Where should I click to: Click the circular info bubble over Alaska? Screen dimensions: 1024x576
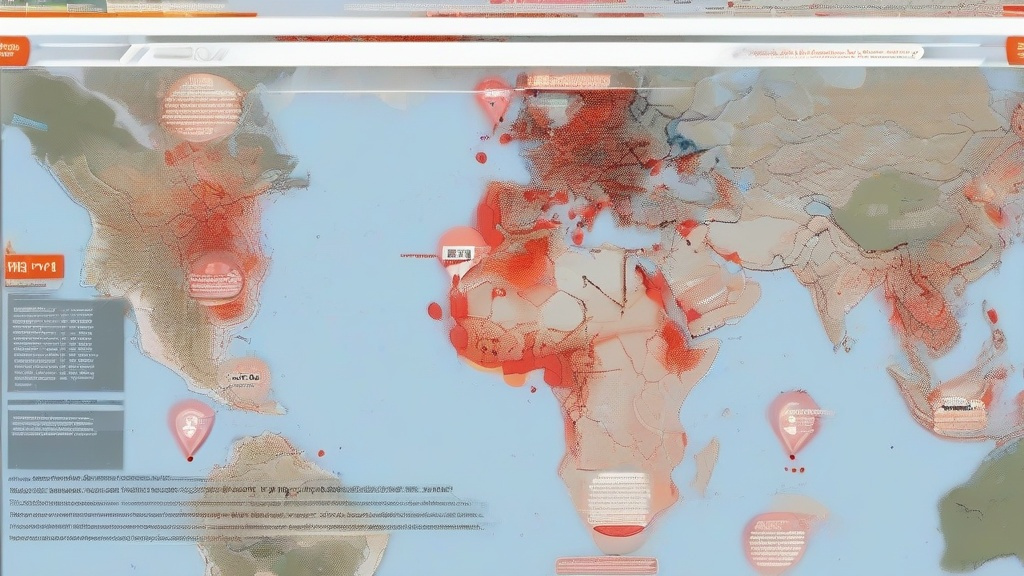(x=201, y=106)
